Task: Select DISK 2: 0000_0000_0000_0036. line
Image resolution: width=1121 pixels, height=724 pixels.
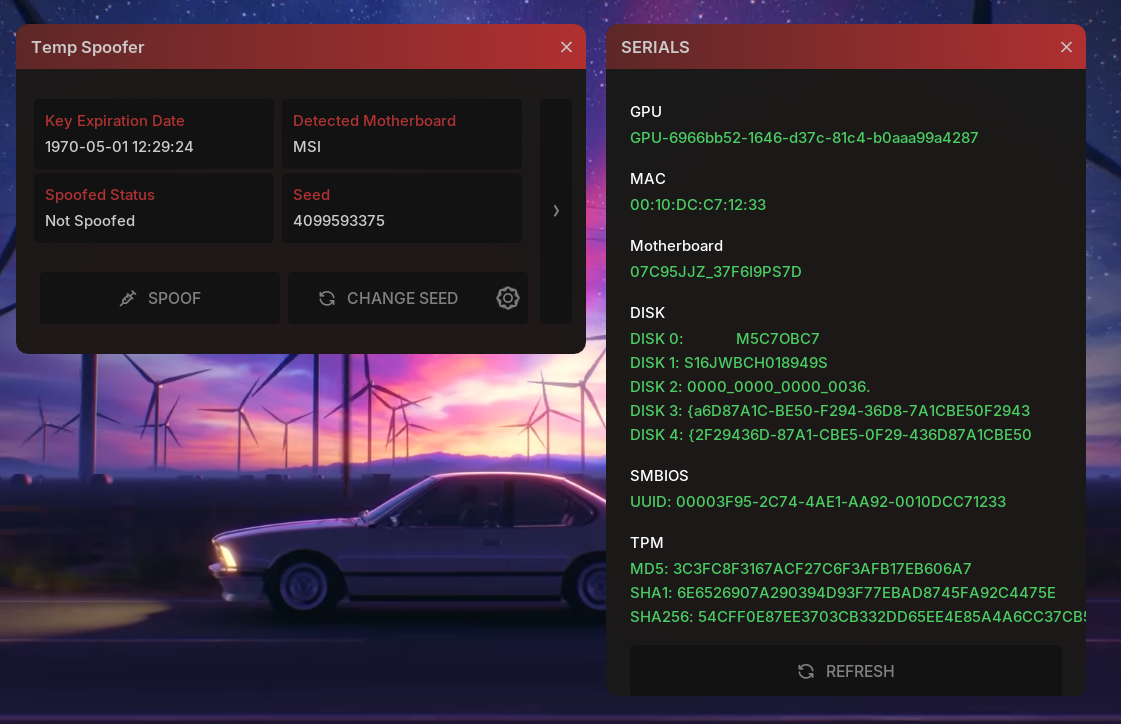Action: click(750, 387)
